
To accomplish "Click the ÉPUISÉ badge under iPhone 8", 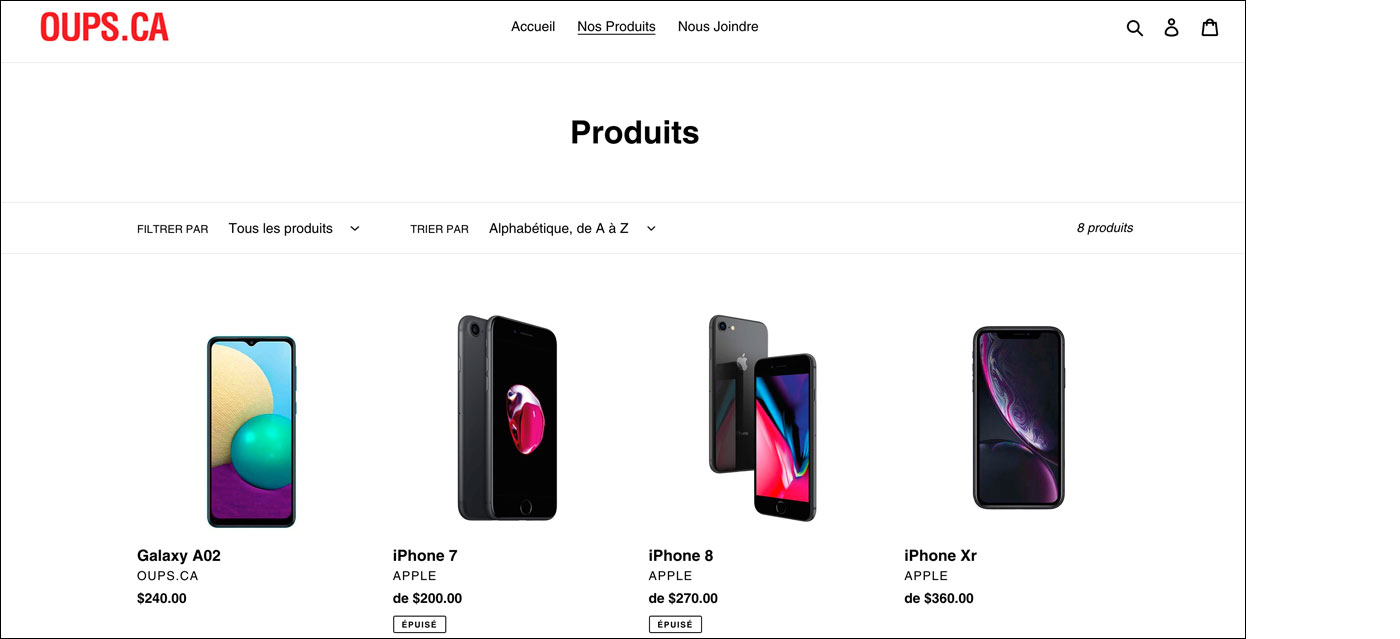I will click(675, 624).
